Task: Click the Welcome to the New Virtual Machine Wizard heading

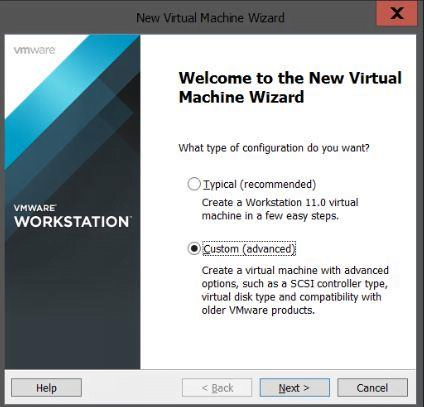Action: click(290, 87)
